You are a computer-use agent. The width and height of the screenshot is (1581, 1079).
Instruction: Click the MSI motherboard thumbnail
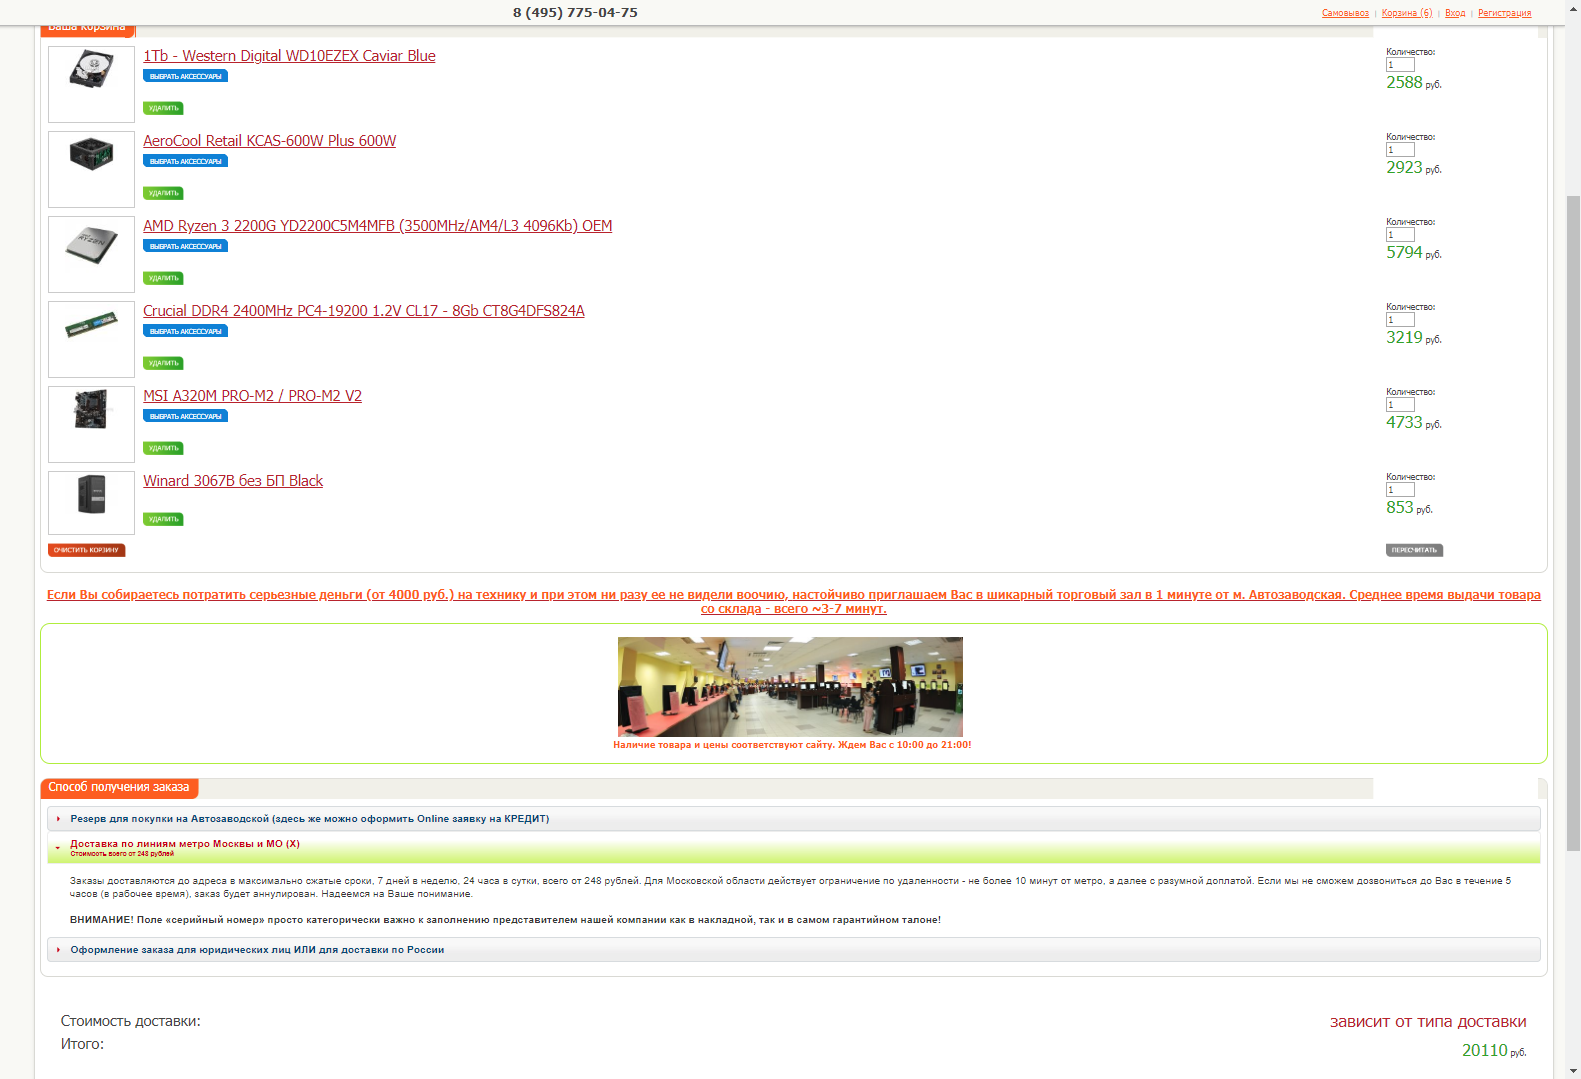point(91,424)
